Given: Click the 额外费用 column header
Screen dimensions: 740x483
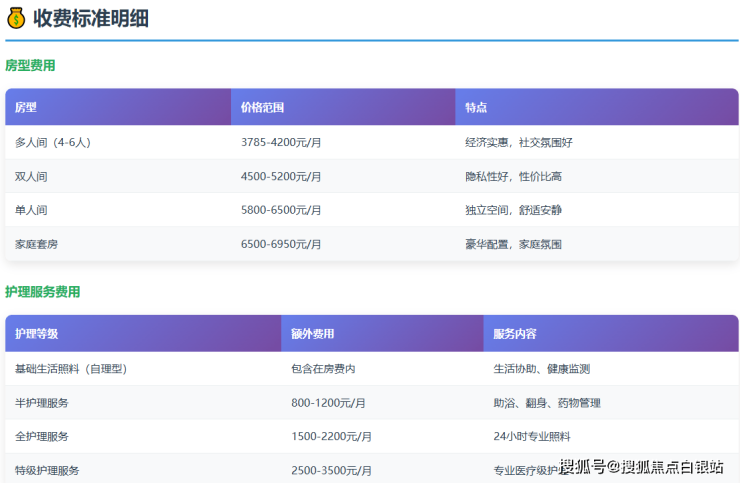Looking at the screenshot, I should (313, 334).
